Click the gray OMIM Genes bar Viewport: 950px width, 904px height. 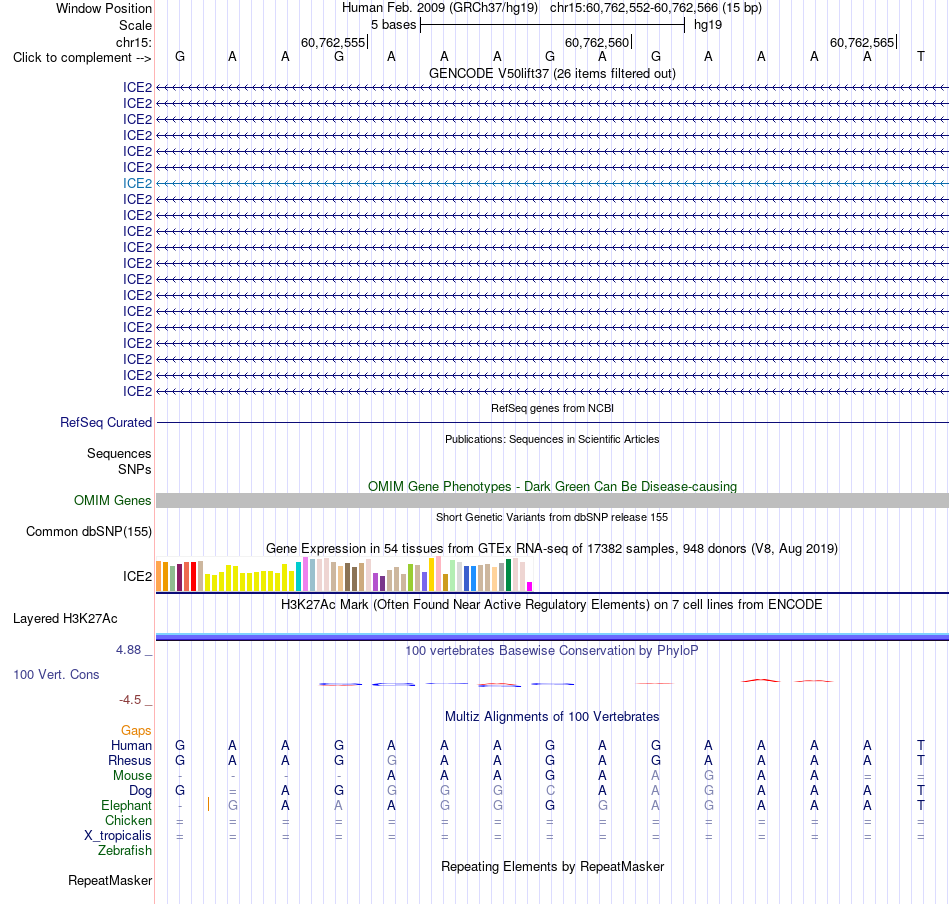pyautogui.click(x=552, y=500)
